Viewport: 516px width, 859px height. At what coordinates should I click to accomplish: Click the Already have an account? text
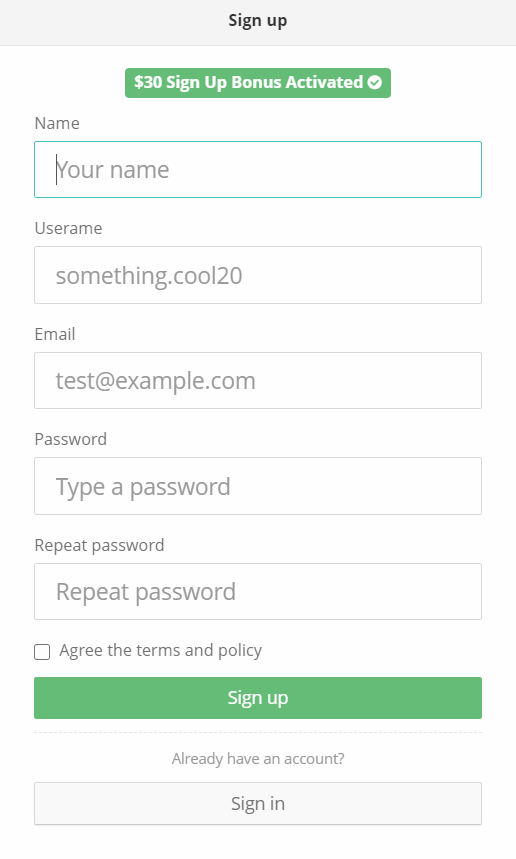click(x=257, y=759)
